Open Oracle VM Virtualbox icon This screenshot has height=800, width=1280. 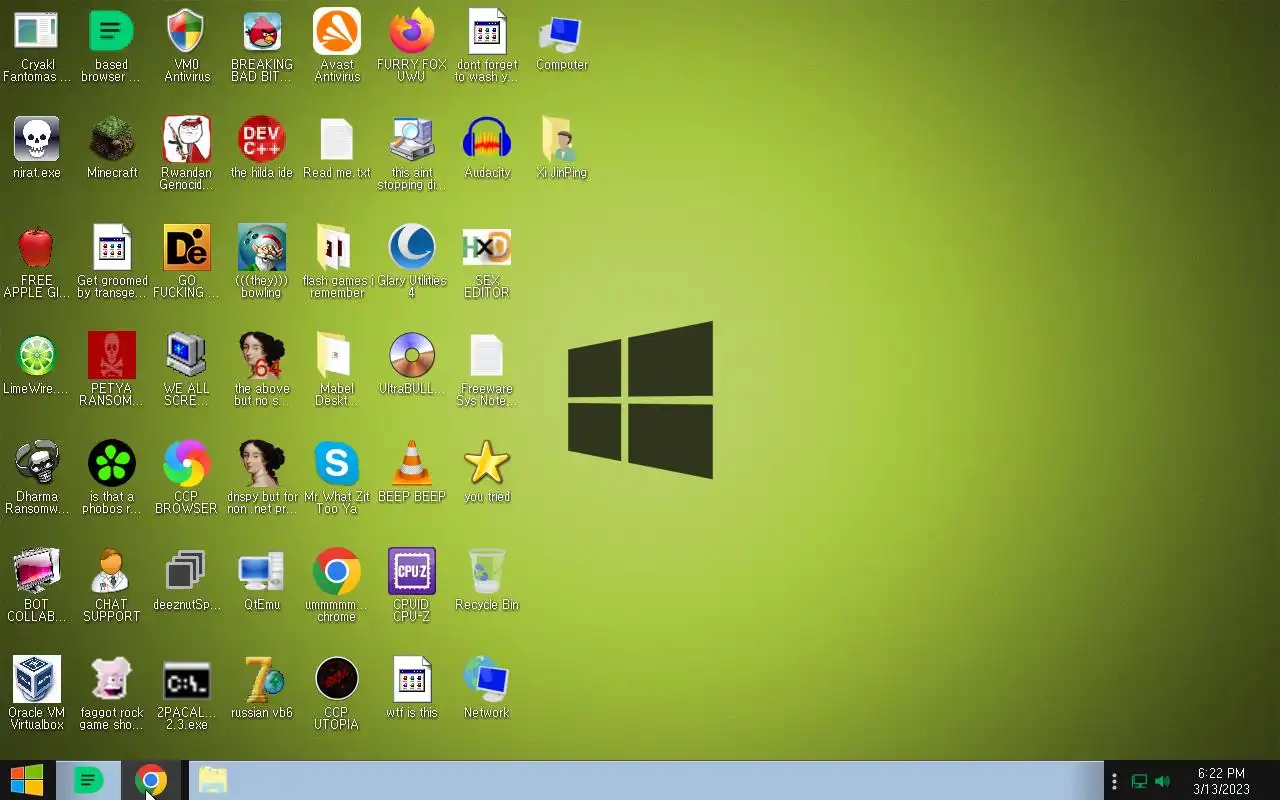click(x=37, y=680)
